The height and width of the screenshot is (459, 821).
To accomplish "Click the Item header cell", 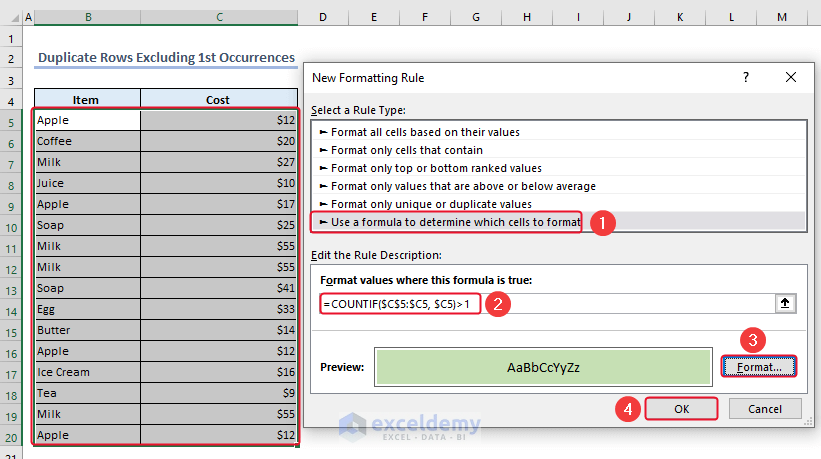I will (x=87, y=99).
